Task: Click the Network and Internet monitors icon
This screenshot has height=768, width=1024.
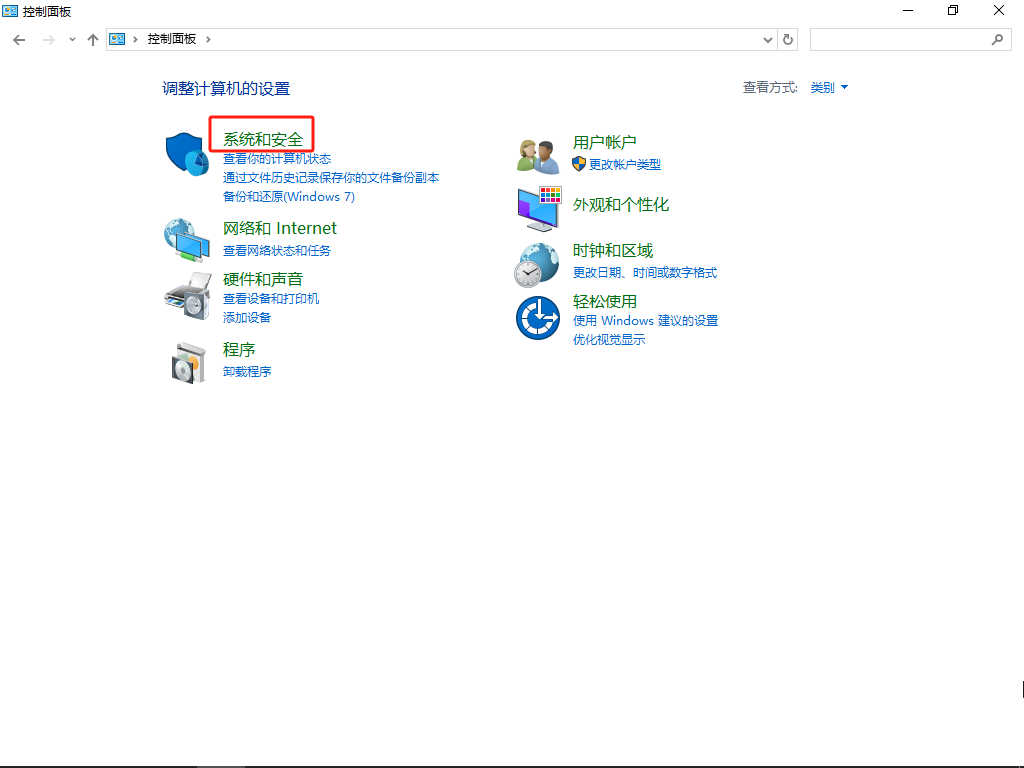Action: click(186, 240)
